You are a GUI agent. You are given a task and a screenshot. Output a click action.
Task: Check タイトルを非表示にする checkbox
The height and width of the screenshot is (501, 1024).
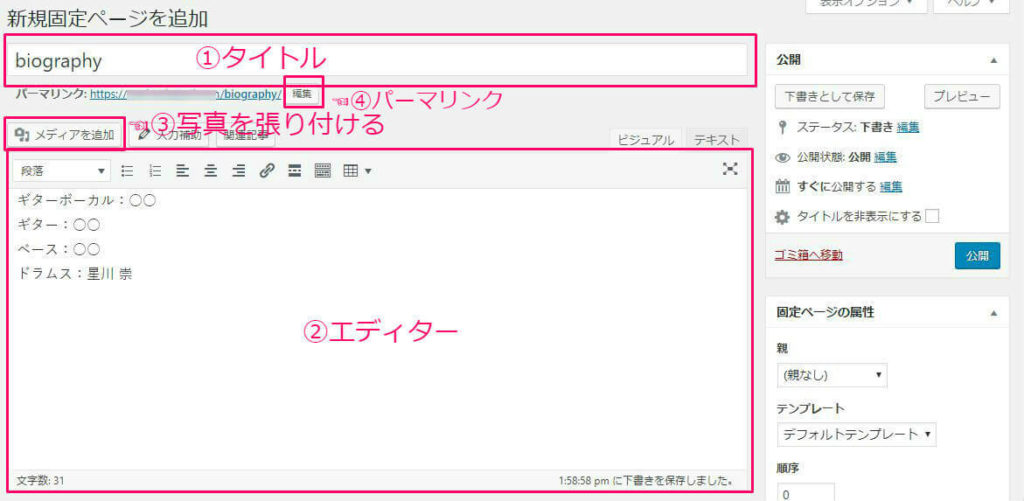pyautogui.click(x=932, y=217)
